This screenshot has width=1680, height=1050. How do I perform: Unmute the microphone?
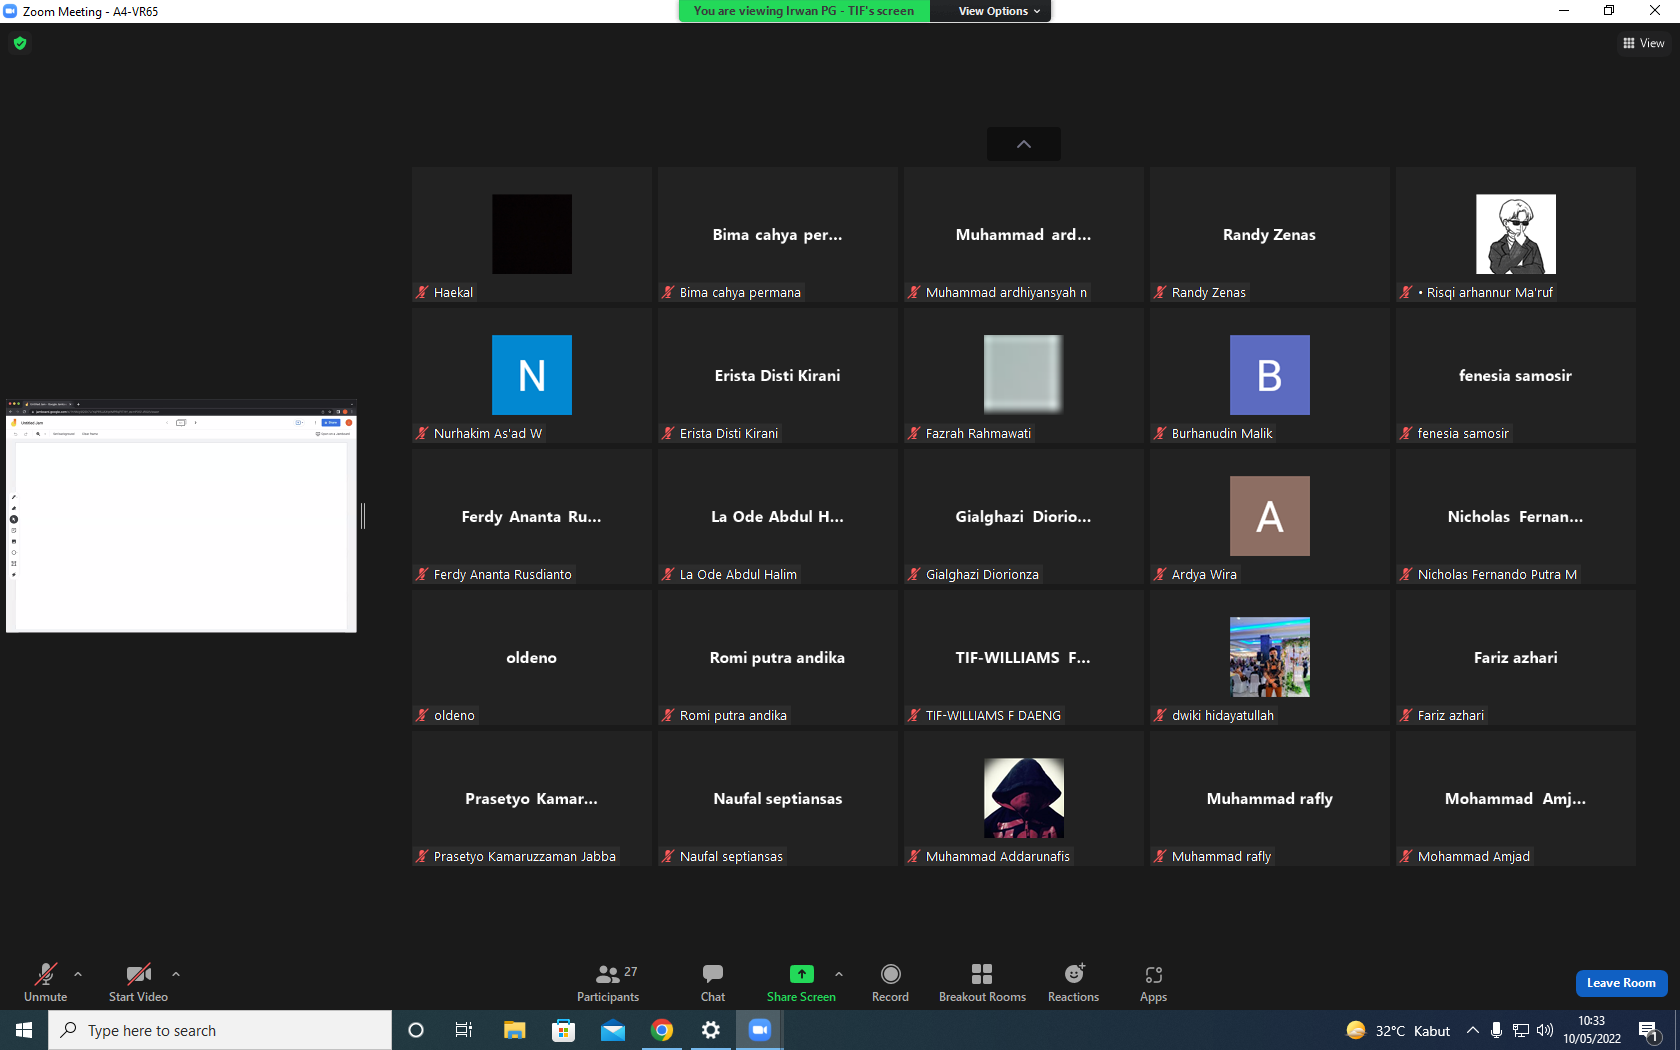(45, 983)
